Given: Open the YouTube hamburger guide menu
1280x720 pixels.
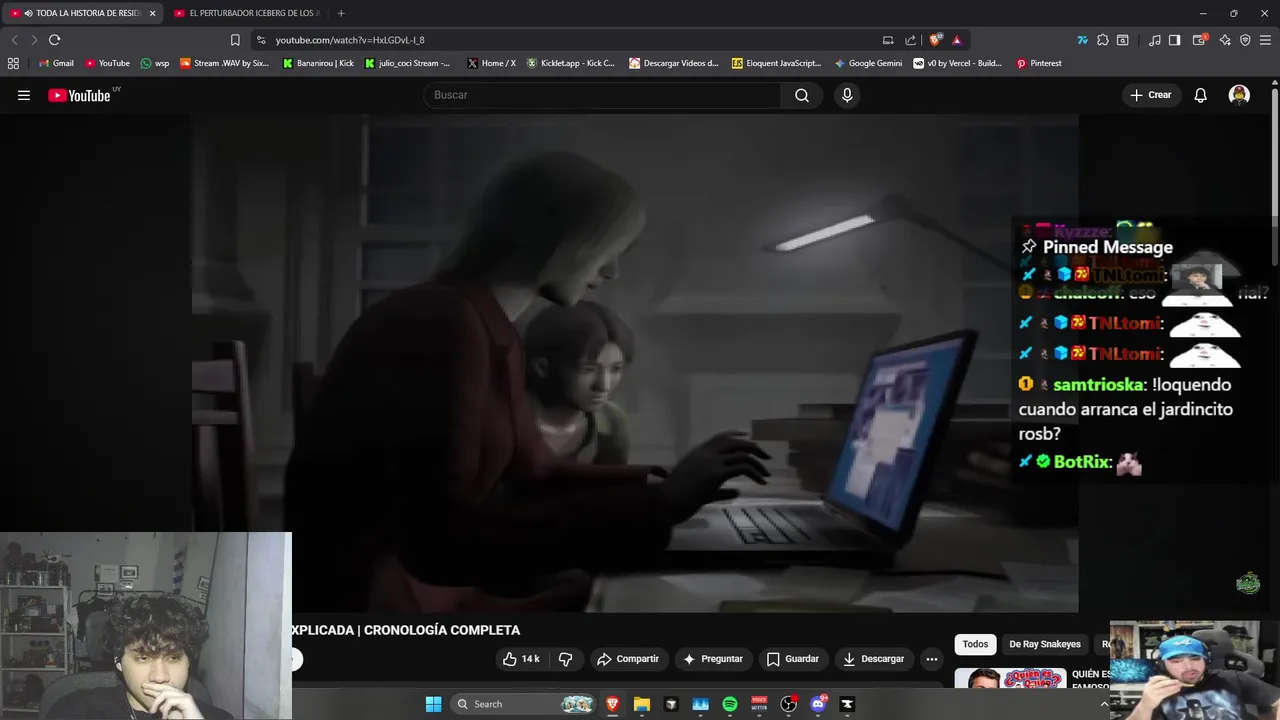Looking at the screenshot, I should pyautogui.click(x=24, y=95).
